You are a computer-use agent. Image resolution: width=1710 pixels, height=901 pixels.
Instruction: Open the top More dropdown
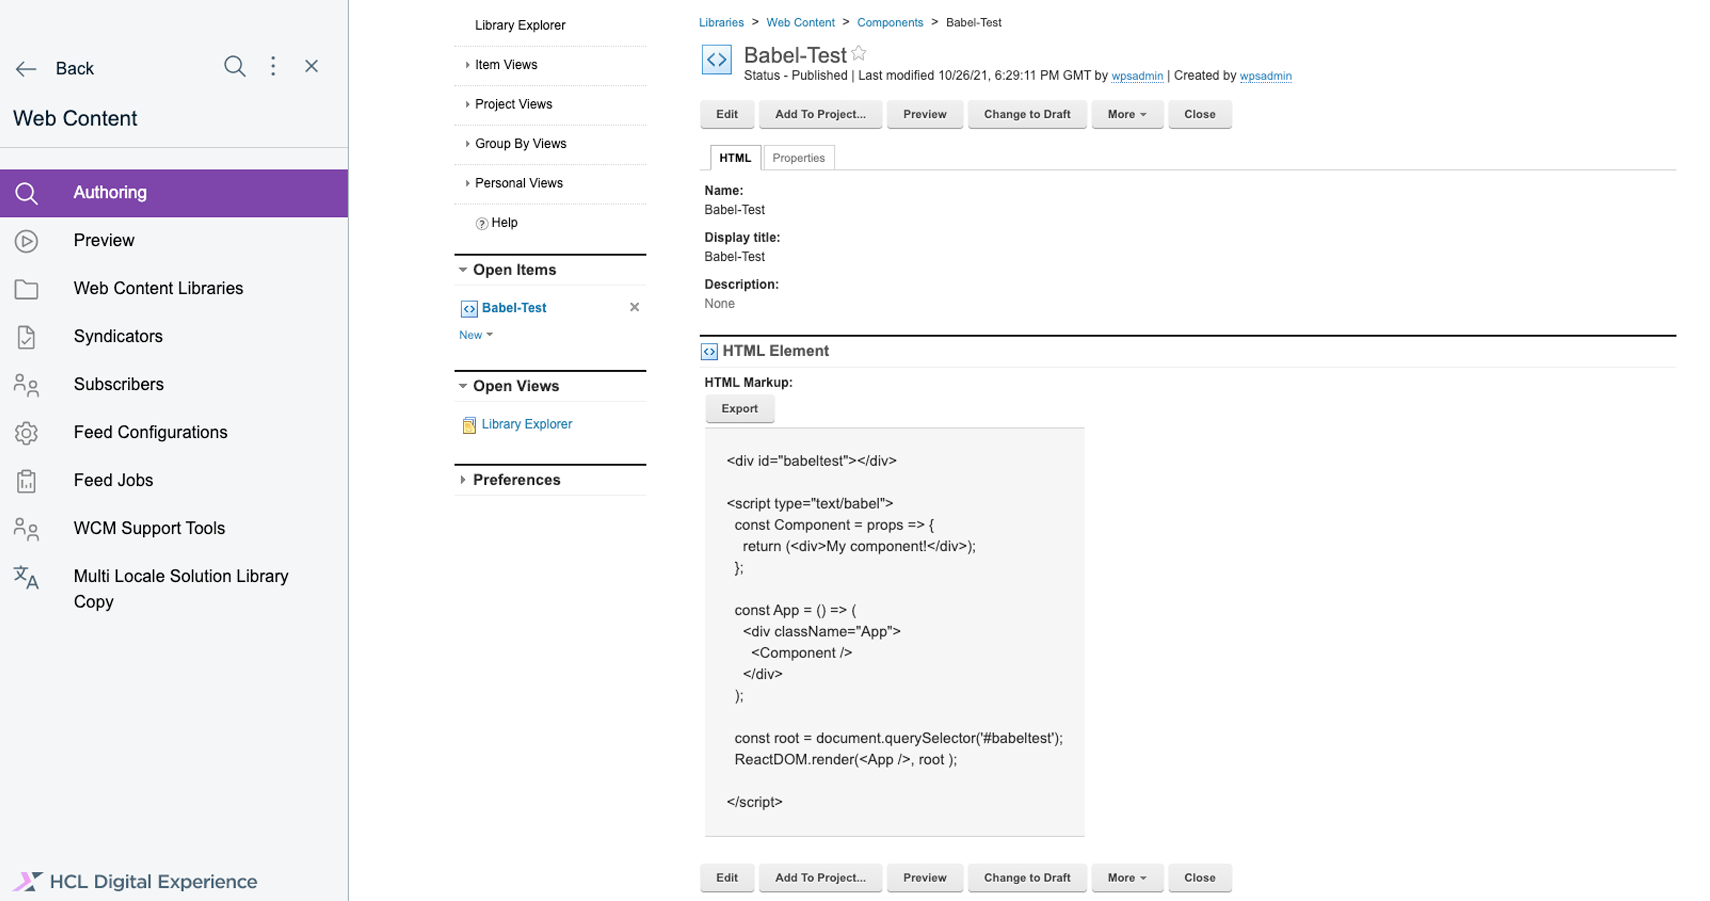1127,115
